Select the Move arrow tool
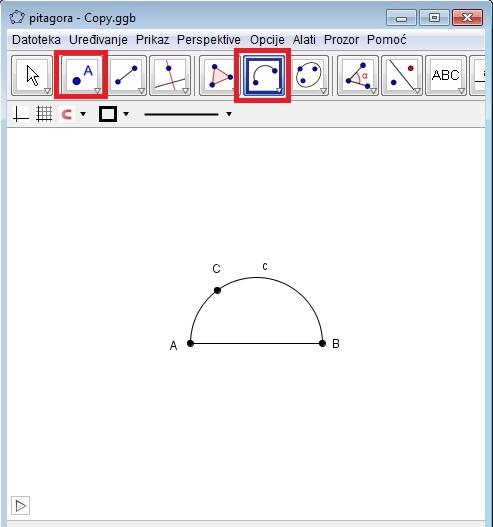This screenshot has width=493, height=527. [32, 76]
